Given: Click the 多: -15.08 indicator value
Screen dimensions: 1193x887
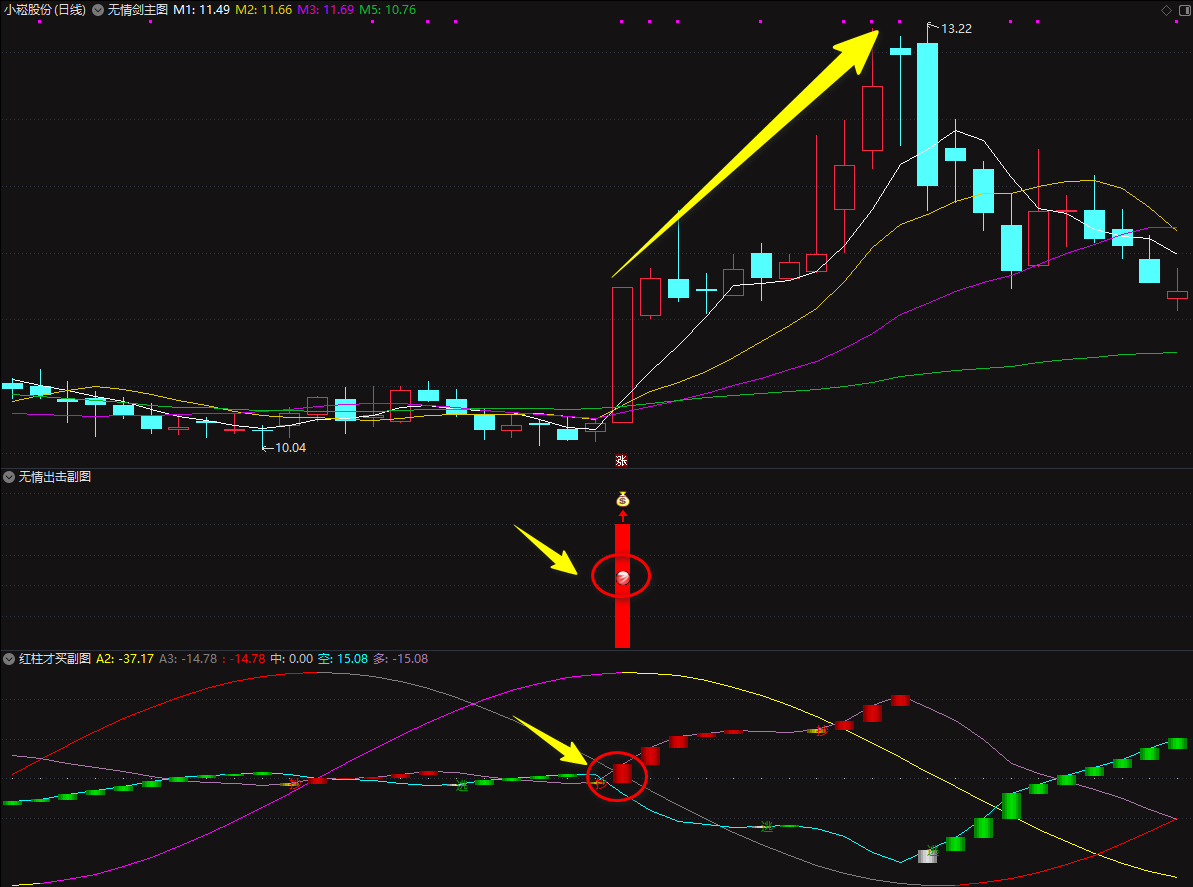Looking at the screenshot, I should tap(400, 659).
